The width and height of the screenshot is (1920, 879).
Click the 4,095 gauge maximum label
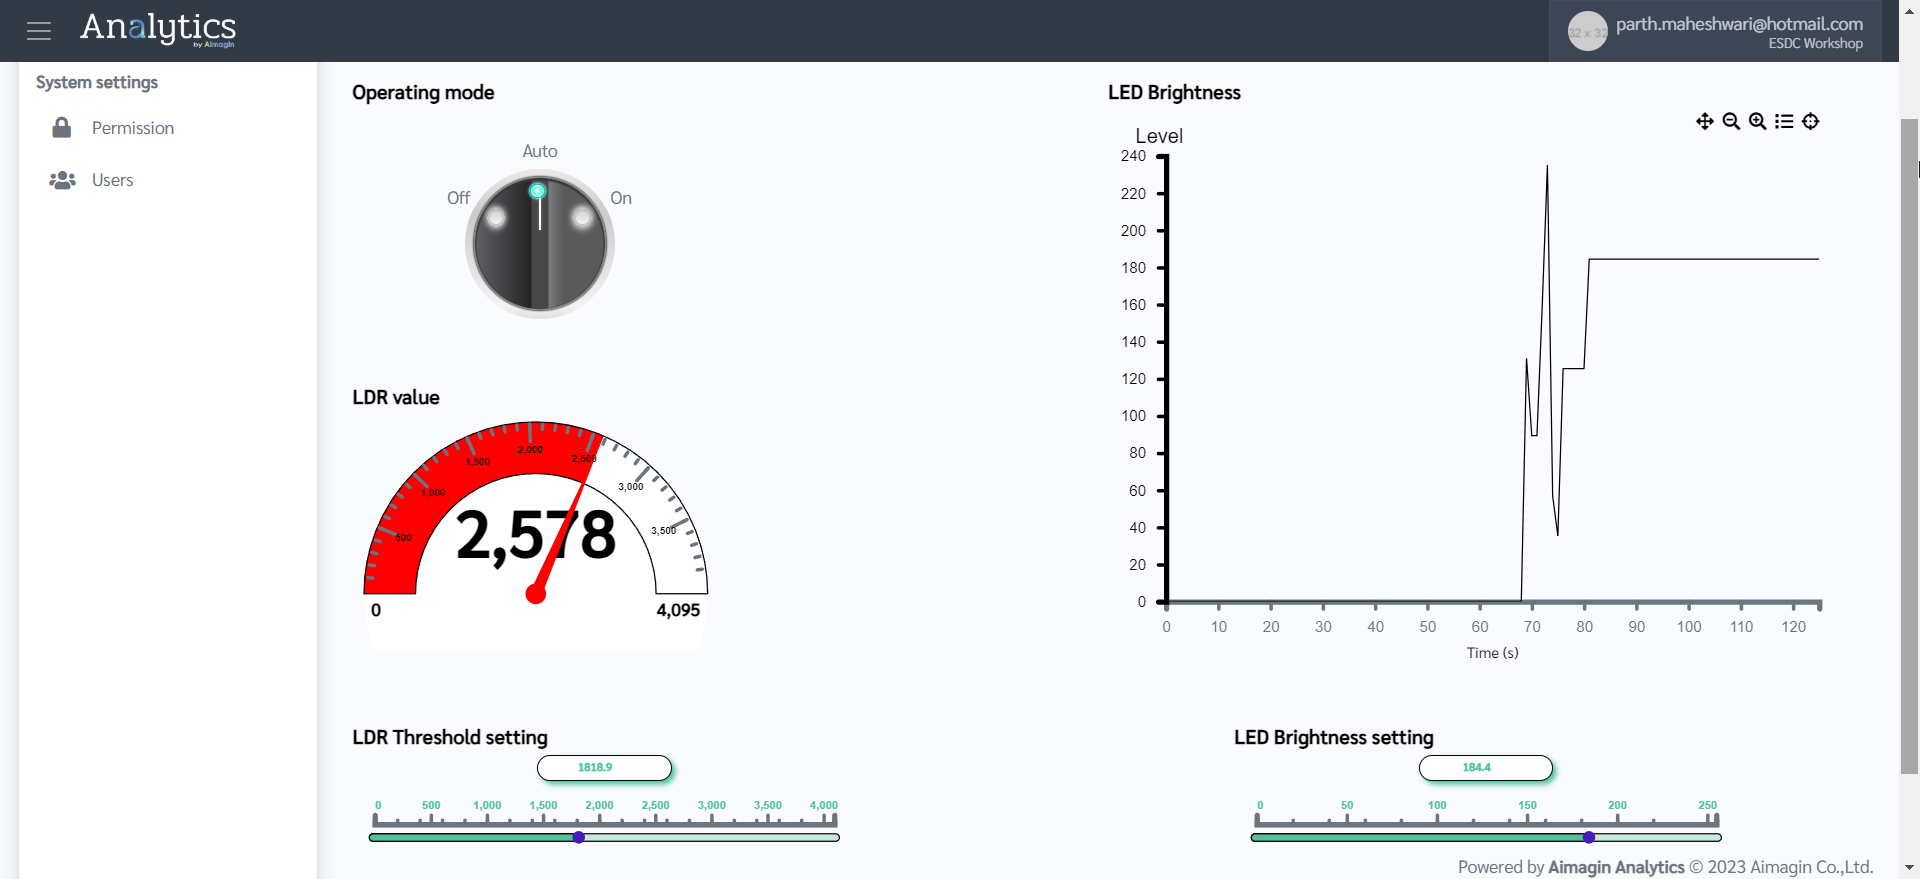point(678,610)
